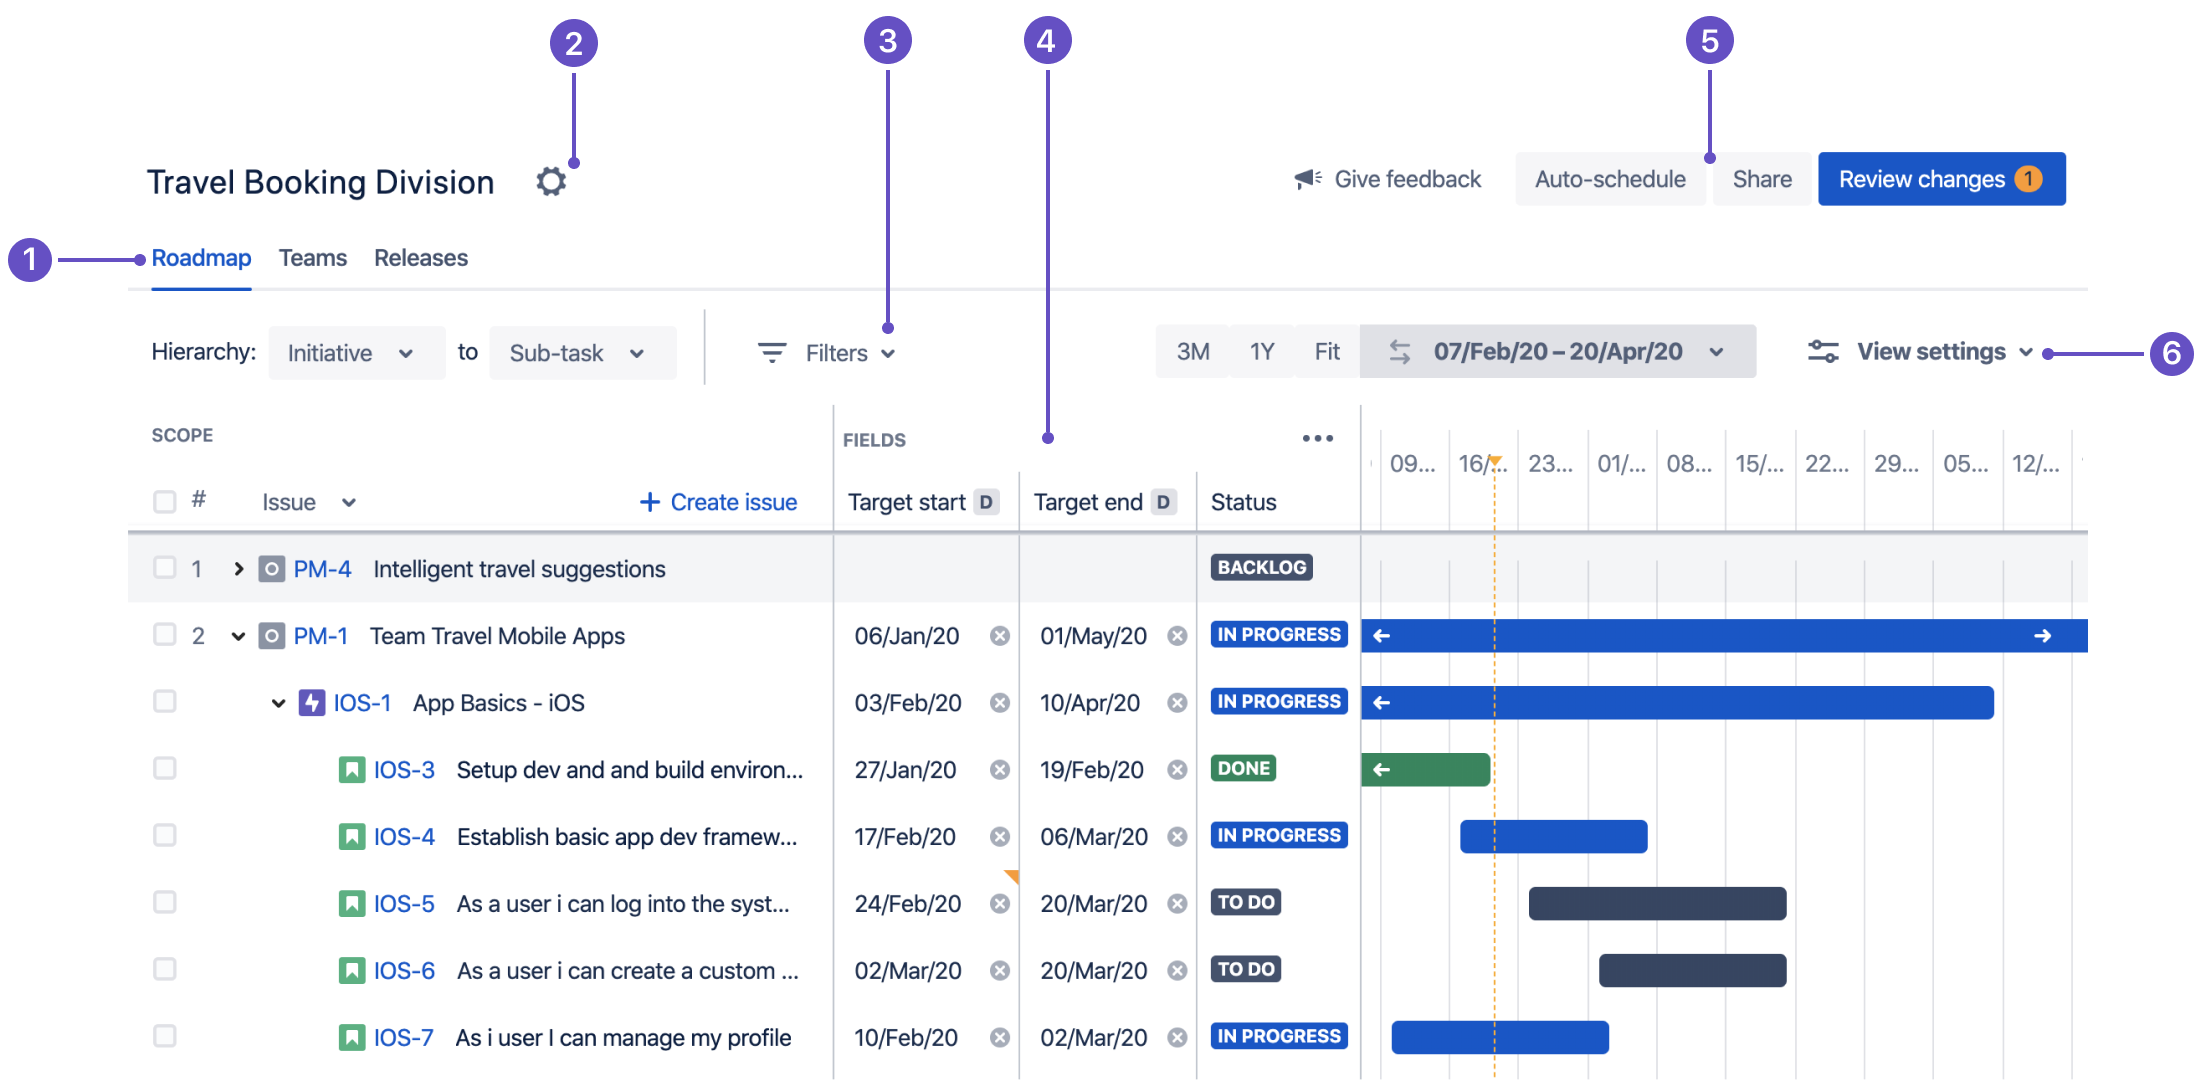Check the select-all issues checkbox
Viewport: 2198px width, 1080px height.
pos(165,501)
